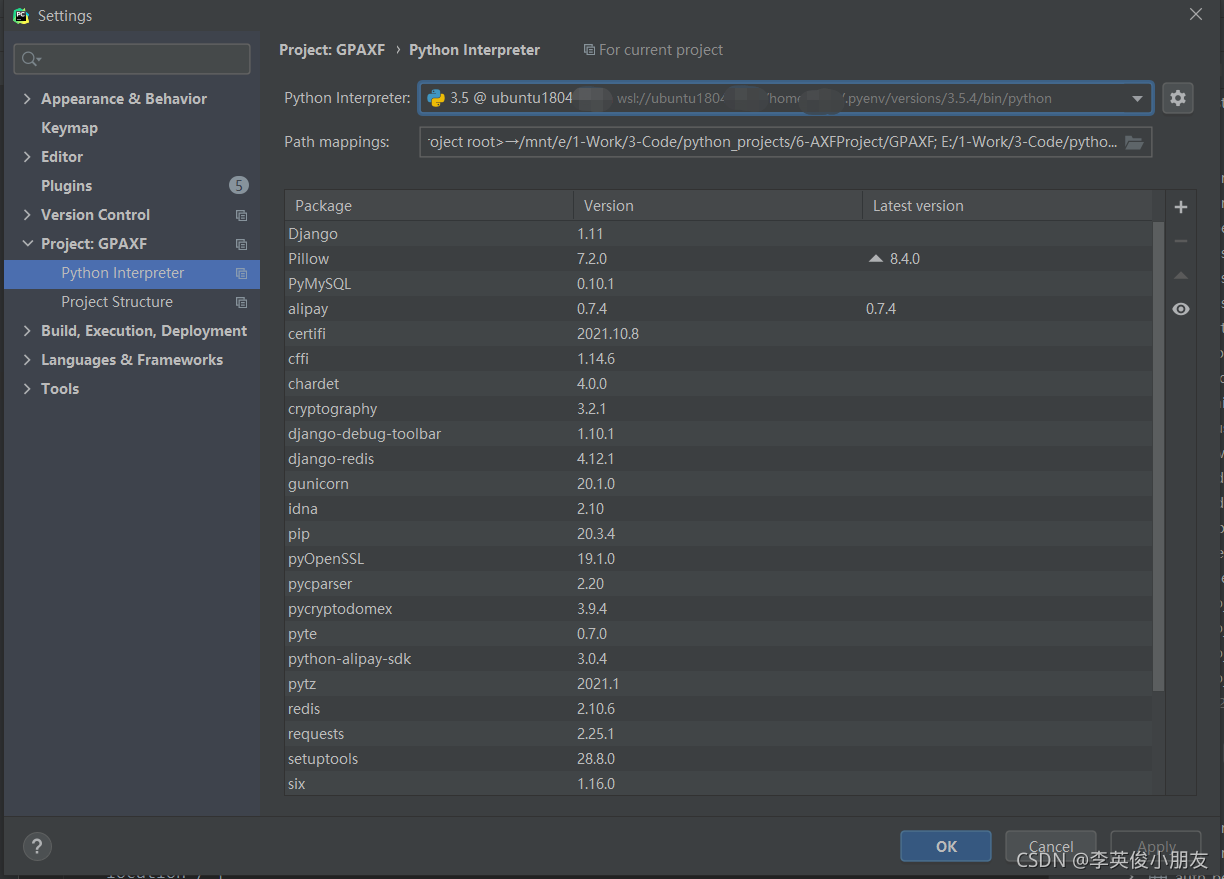The image size is (1224, 879).
Task: Close the Settings dialog
Action: [x=1196, y=14]
